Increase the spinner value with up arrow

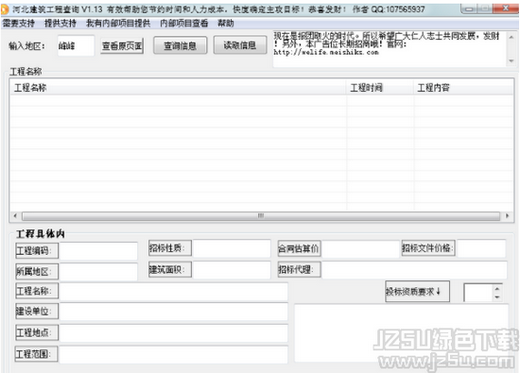click(x=497, y=289)
